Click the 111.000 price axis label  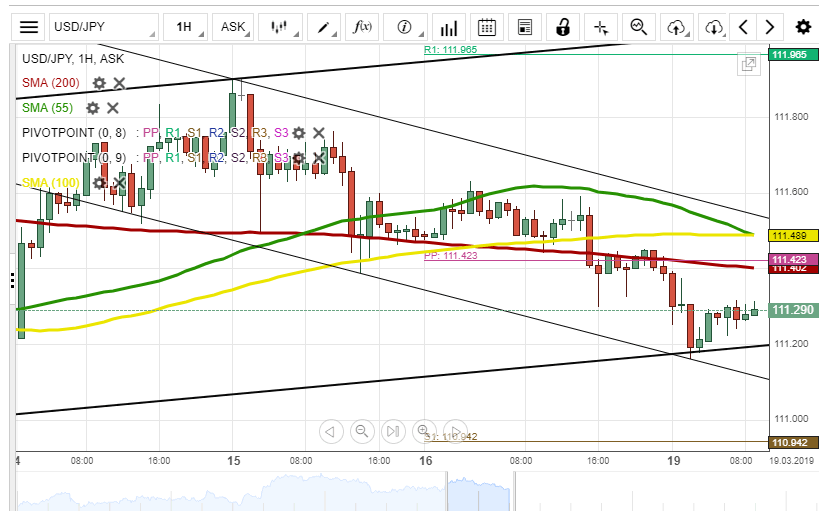click(791, 419)
